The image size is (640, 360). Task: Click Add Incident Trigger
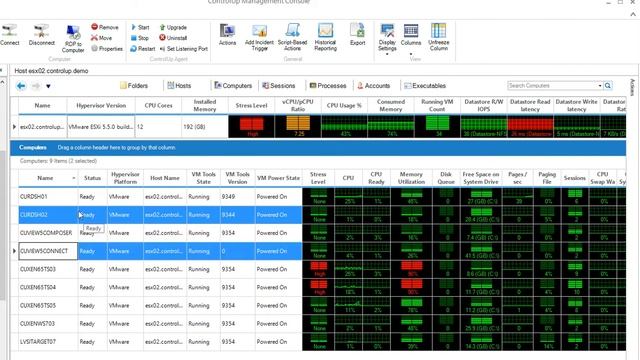[x=259, y=37]
